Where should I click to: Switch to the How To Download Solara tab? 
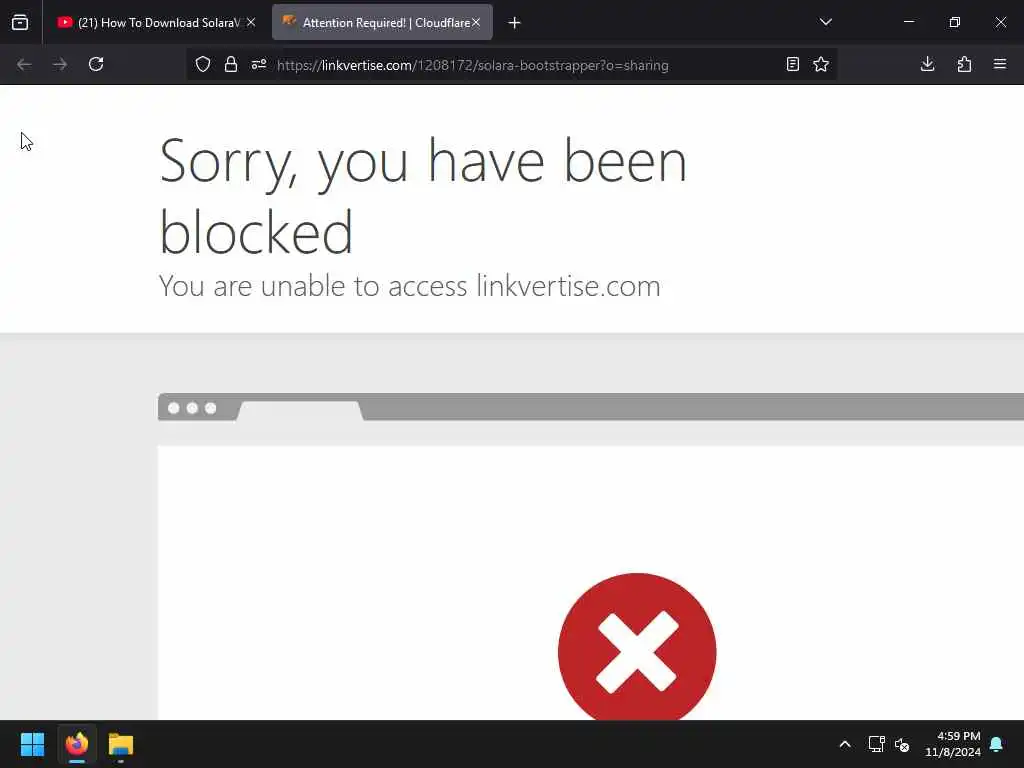150,23
